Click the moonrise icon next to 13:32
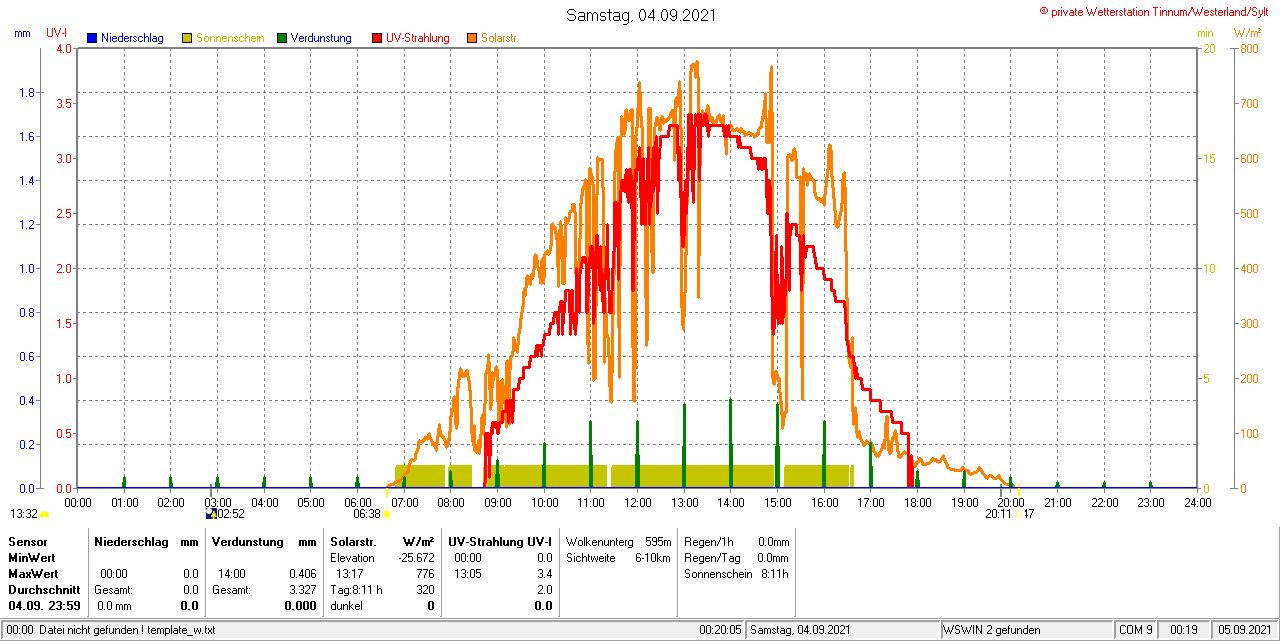 pyautogui.click(x=45, y=514)
